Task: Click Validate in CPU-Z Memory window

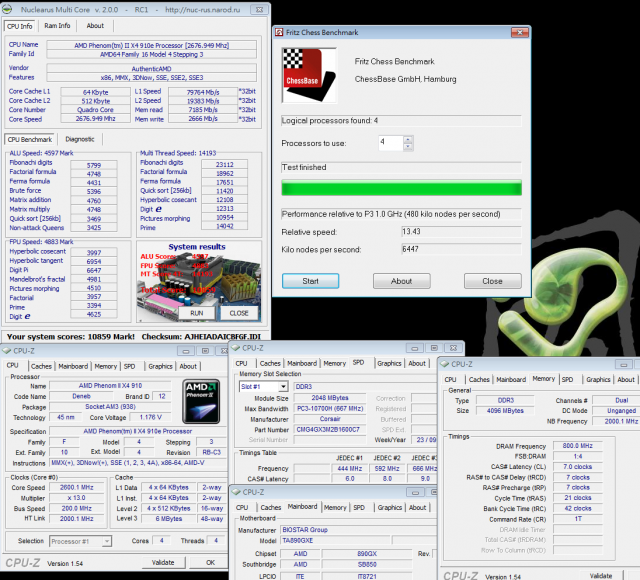Action: (x=601, y=576)
